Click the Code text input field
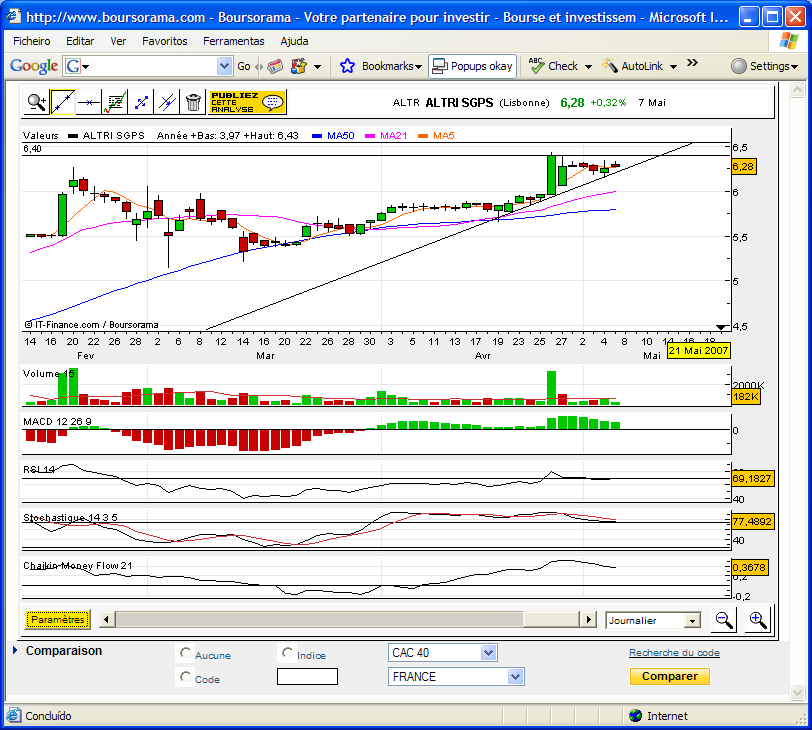Image resolution: width=812 pixels, height=730 pixels. [x=307, y=676]
